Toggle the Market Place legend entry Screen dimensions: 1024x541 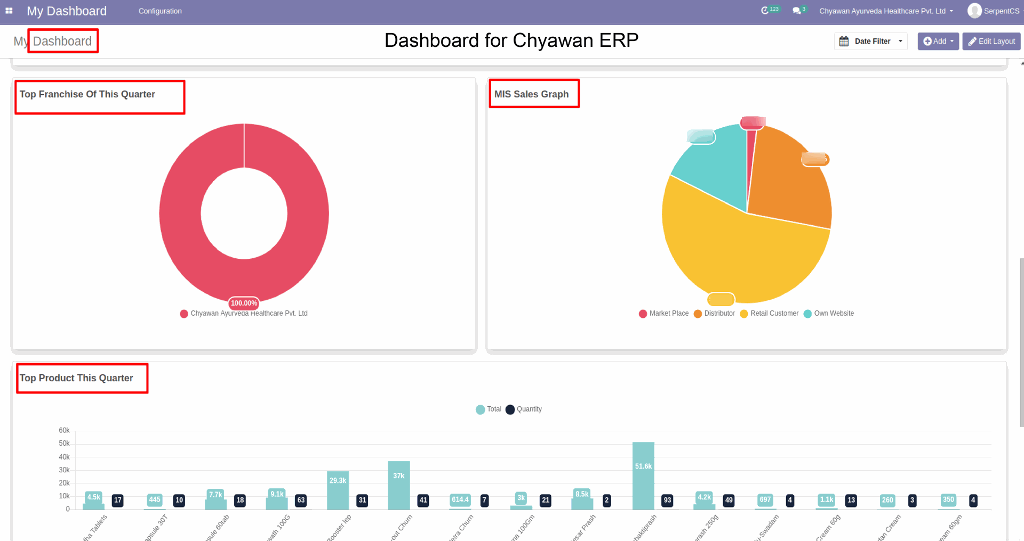pyautogui.click(x=664, y=314)
